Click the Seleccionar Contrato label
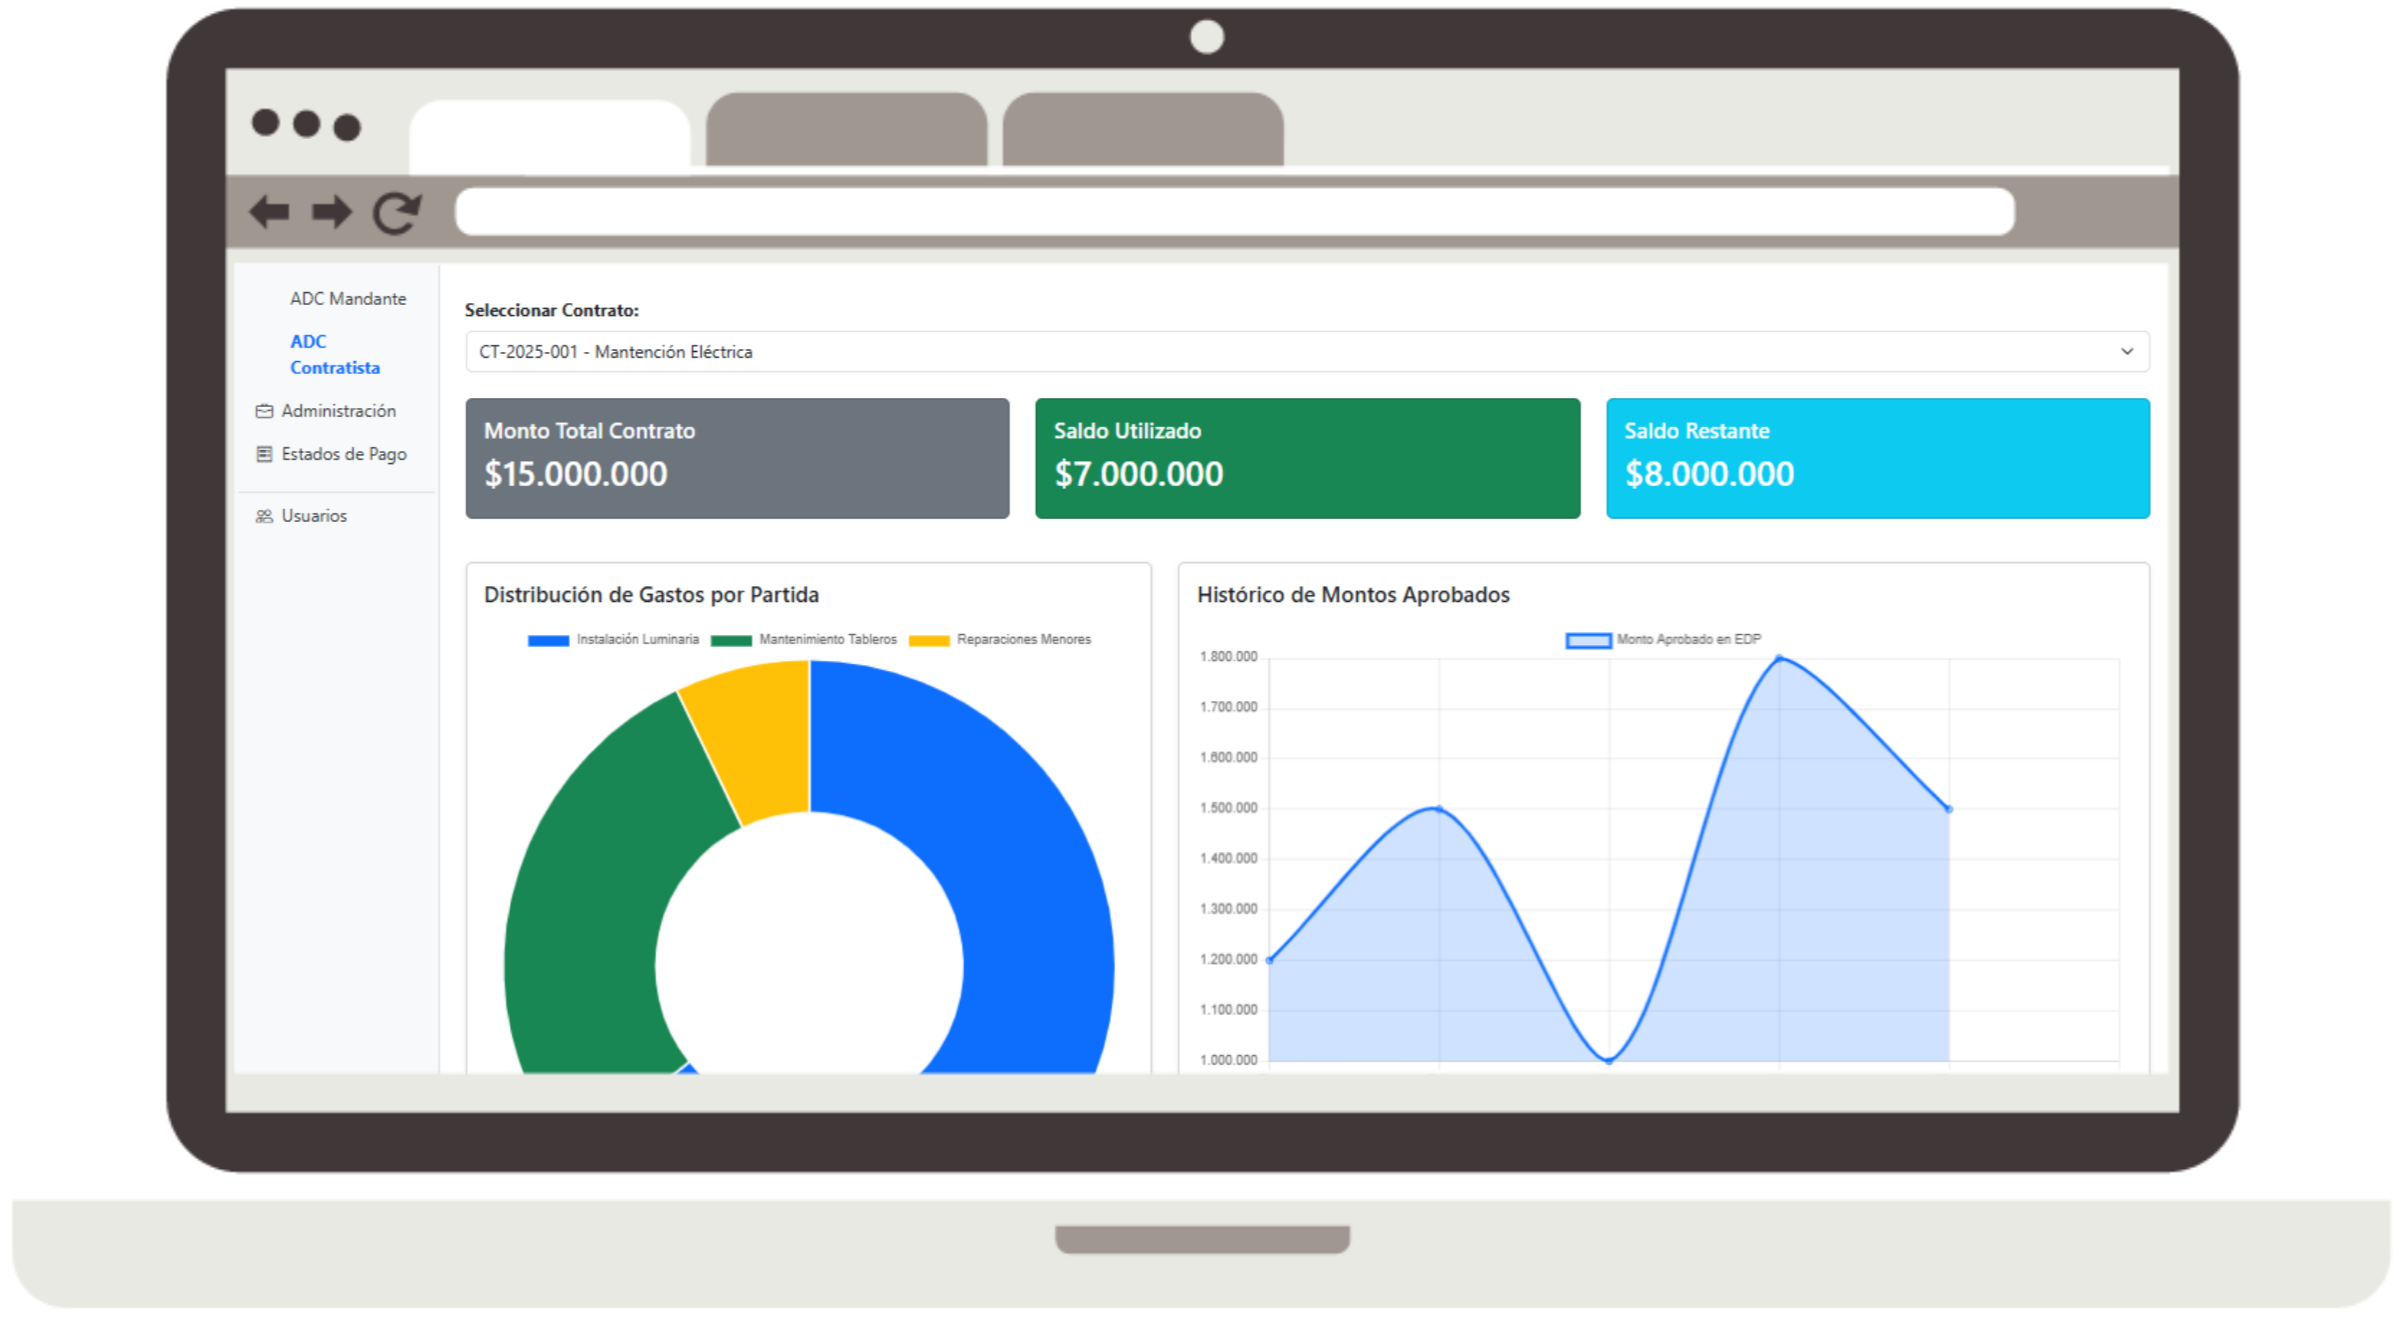Image resolution: width=2400 pixels, height=1326 pixels. [551, 310]
